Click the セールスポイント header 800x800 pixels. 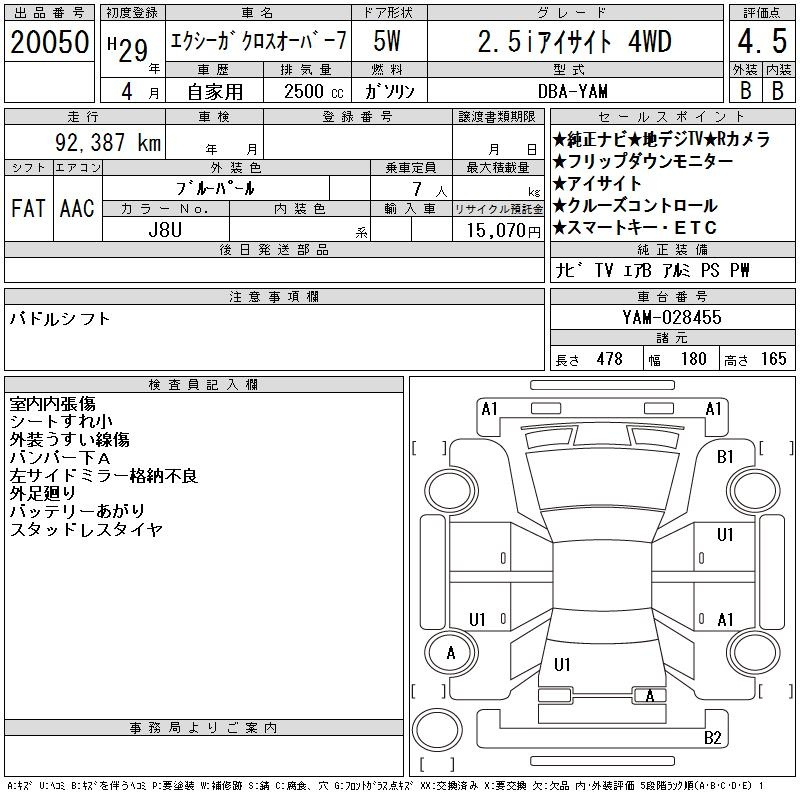tap(672, 117)
